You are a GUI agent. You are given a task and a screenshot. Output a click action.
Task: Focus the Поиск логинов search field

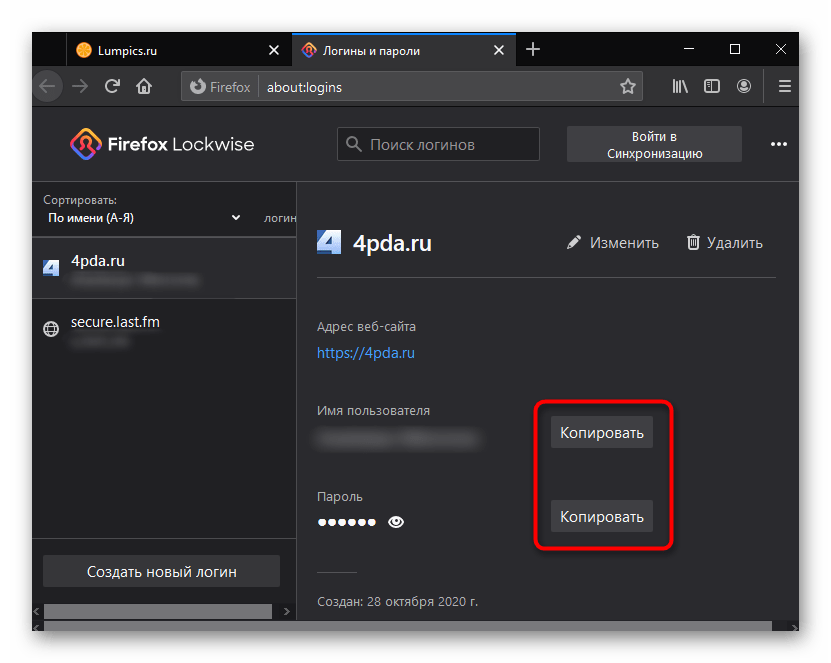point(438,144)
